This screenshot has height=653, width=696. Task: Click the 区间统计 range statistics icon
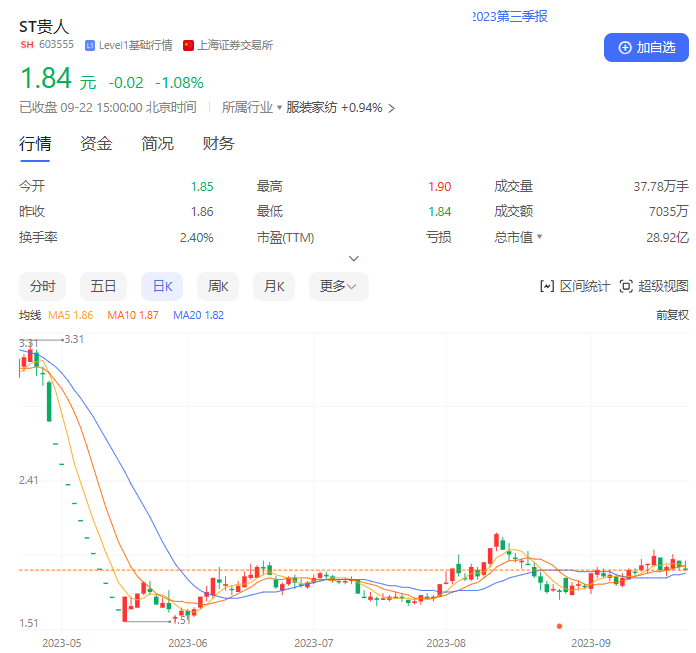click(547, 286)
